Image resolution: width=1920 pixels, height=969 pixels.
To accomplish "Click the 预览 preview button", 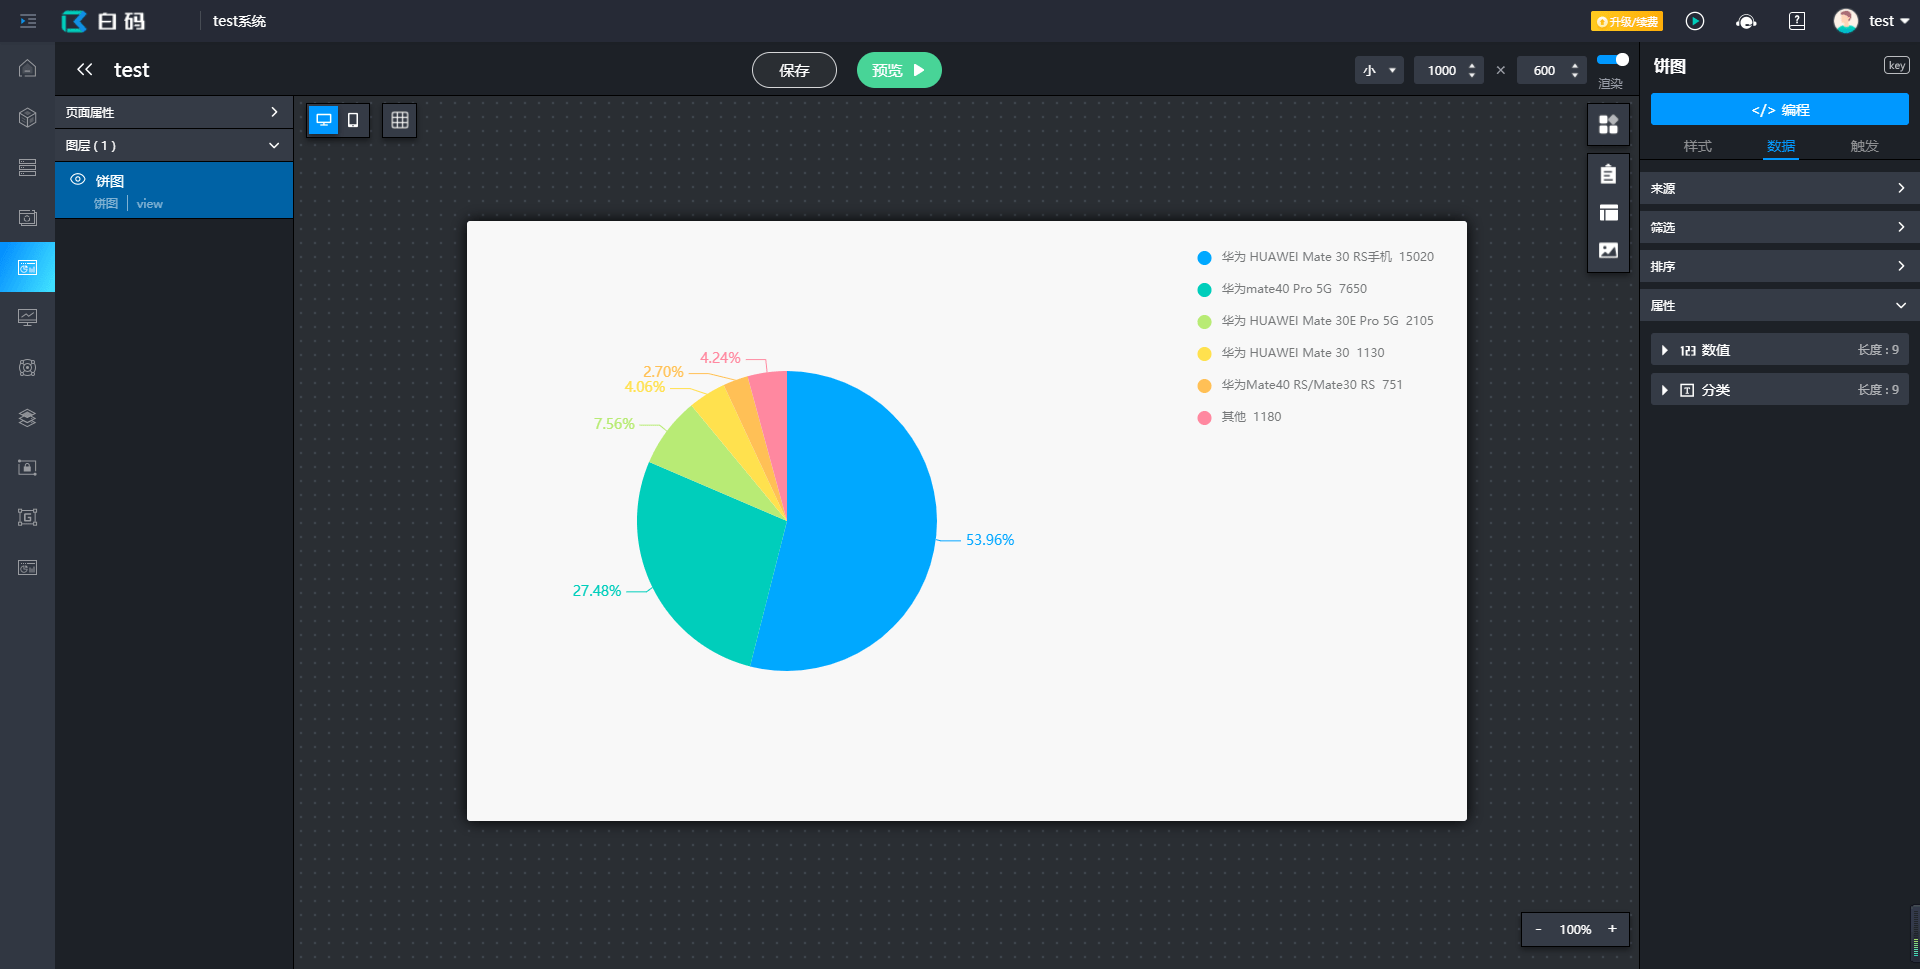I will (899, 70).
